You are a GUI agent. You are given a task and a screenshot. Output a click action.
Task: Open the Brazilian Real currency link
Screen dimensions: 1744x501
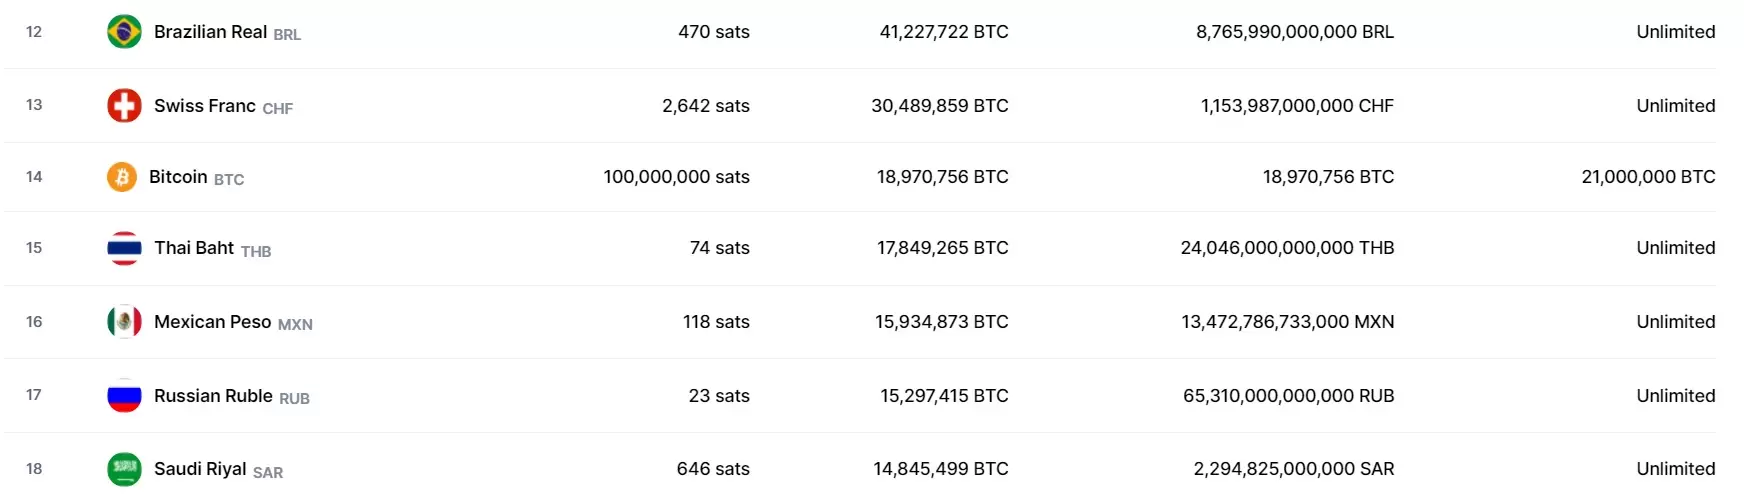(x=210, y=32)
